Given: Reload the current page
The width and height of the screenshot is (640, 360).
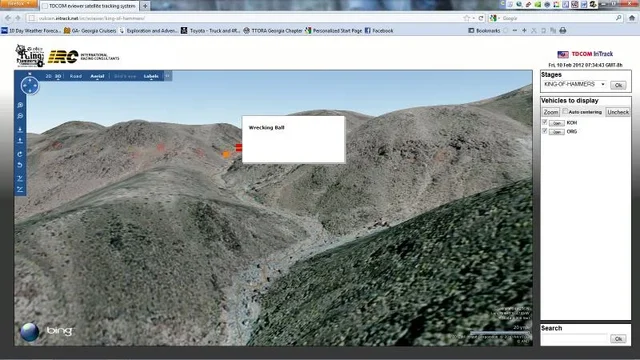Looking at the screenshot, I should 481,18.
